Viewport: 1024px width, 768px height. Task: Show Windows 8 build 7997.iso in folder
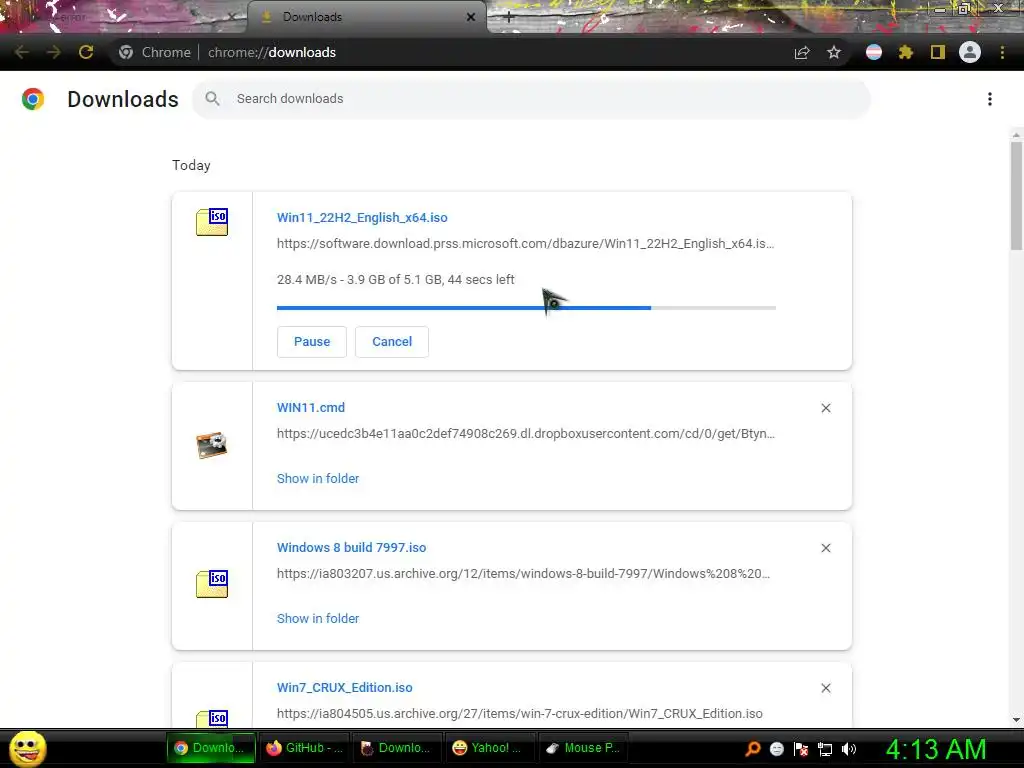pos(318,618)
